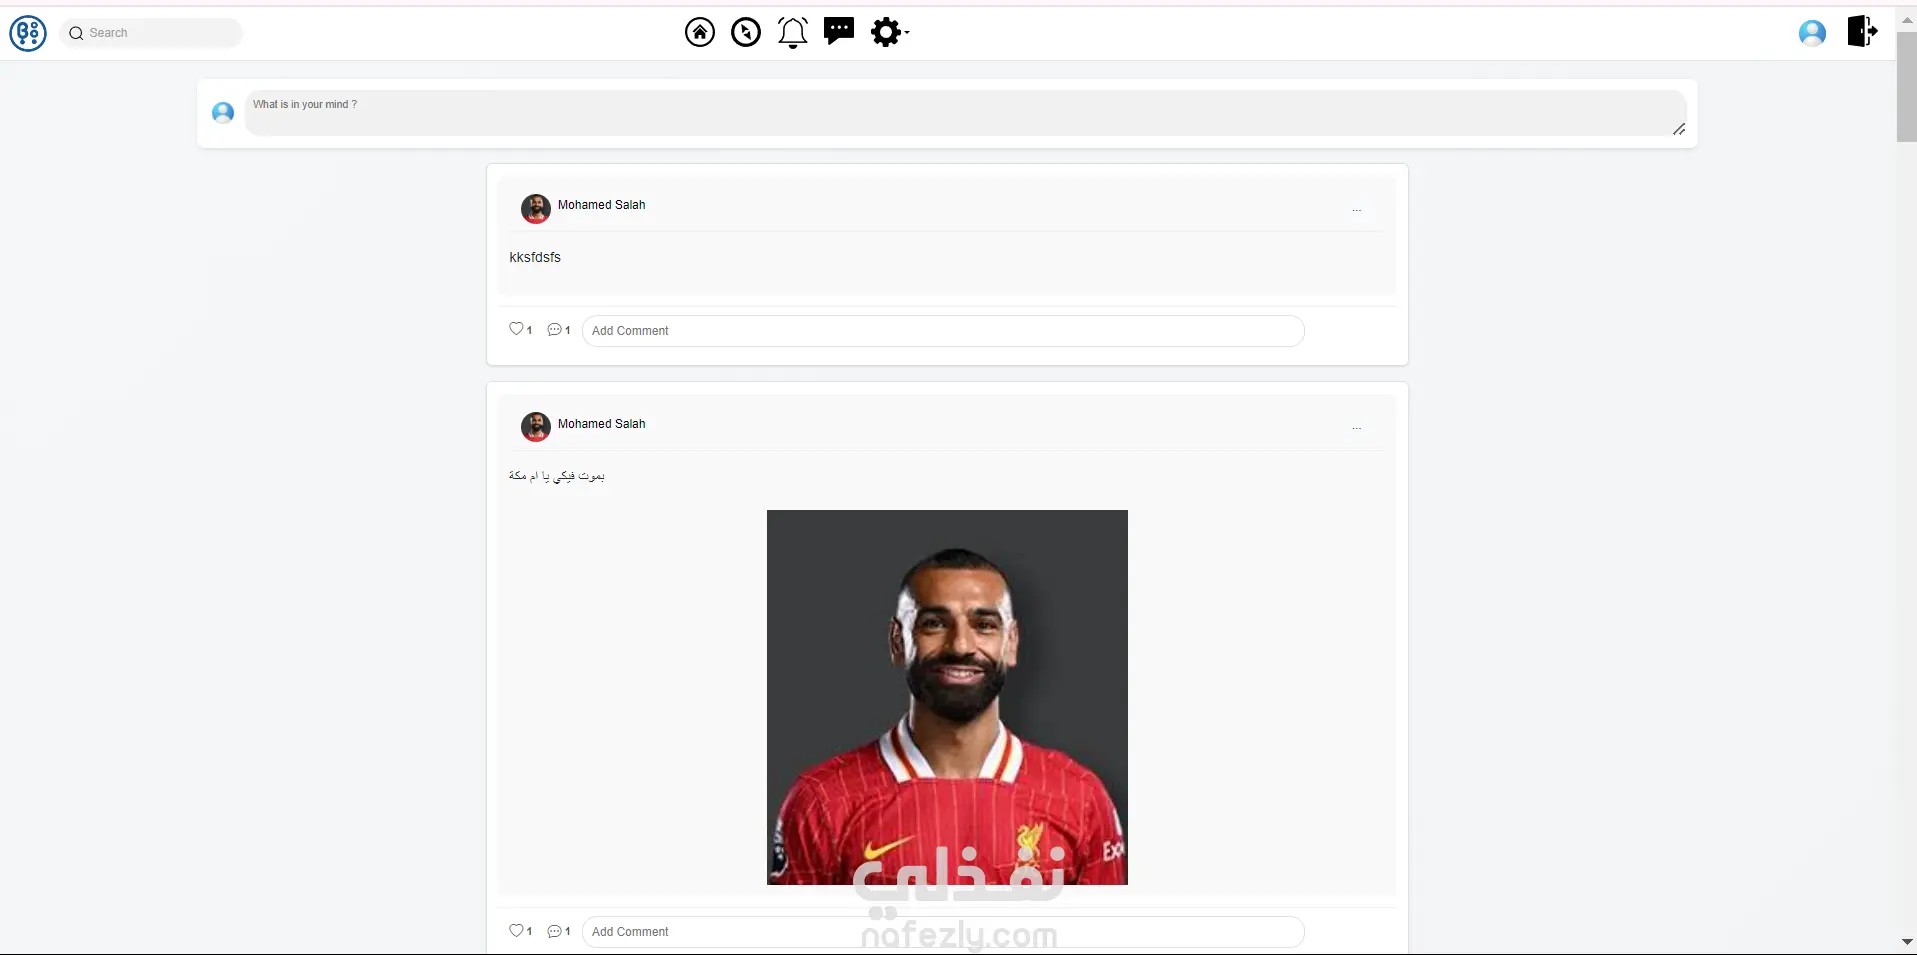Open the Mohamed Salah post image
Screen dimensions: 1917x955
(x=947, y=697)
